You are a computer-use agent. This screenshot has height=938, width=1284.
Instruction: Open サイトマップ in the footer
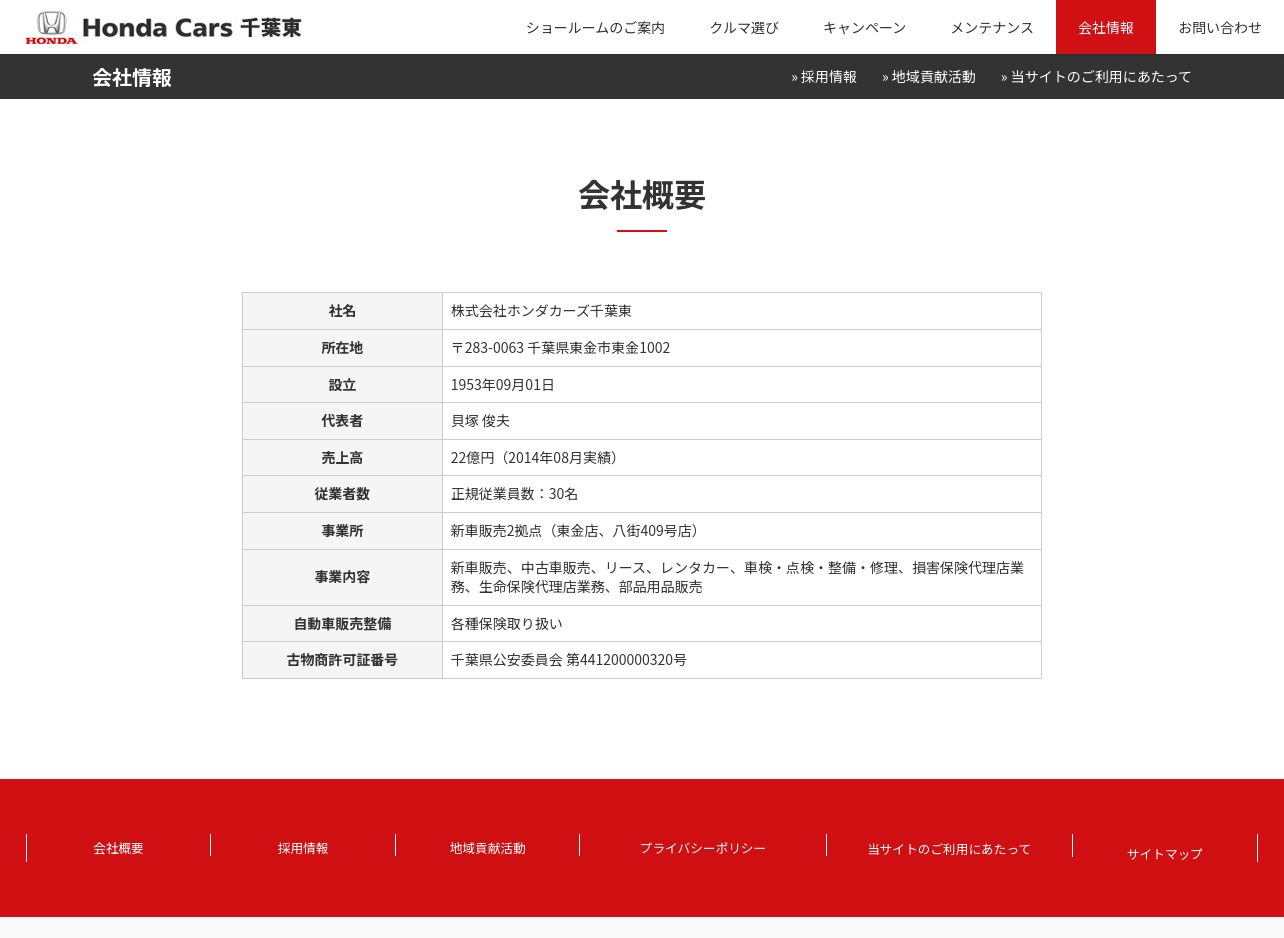pyautogui.click(x=1165, y=854)
